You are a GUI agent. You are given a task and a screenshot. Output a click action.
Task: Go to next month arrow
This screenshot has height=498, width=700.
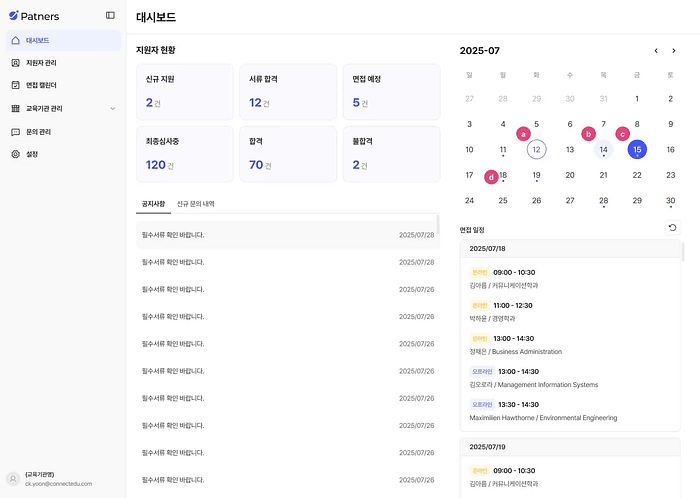(x=674, y=51)
